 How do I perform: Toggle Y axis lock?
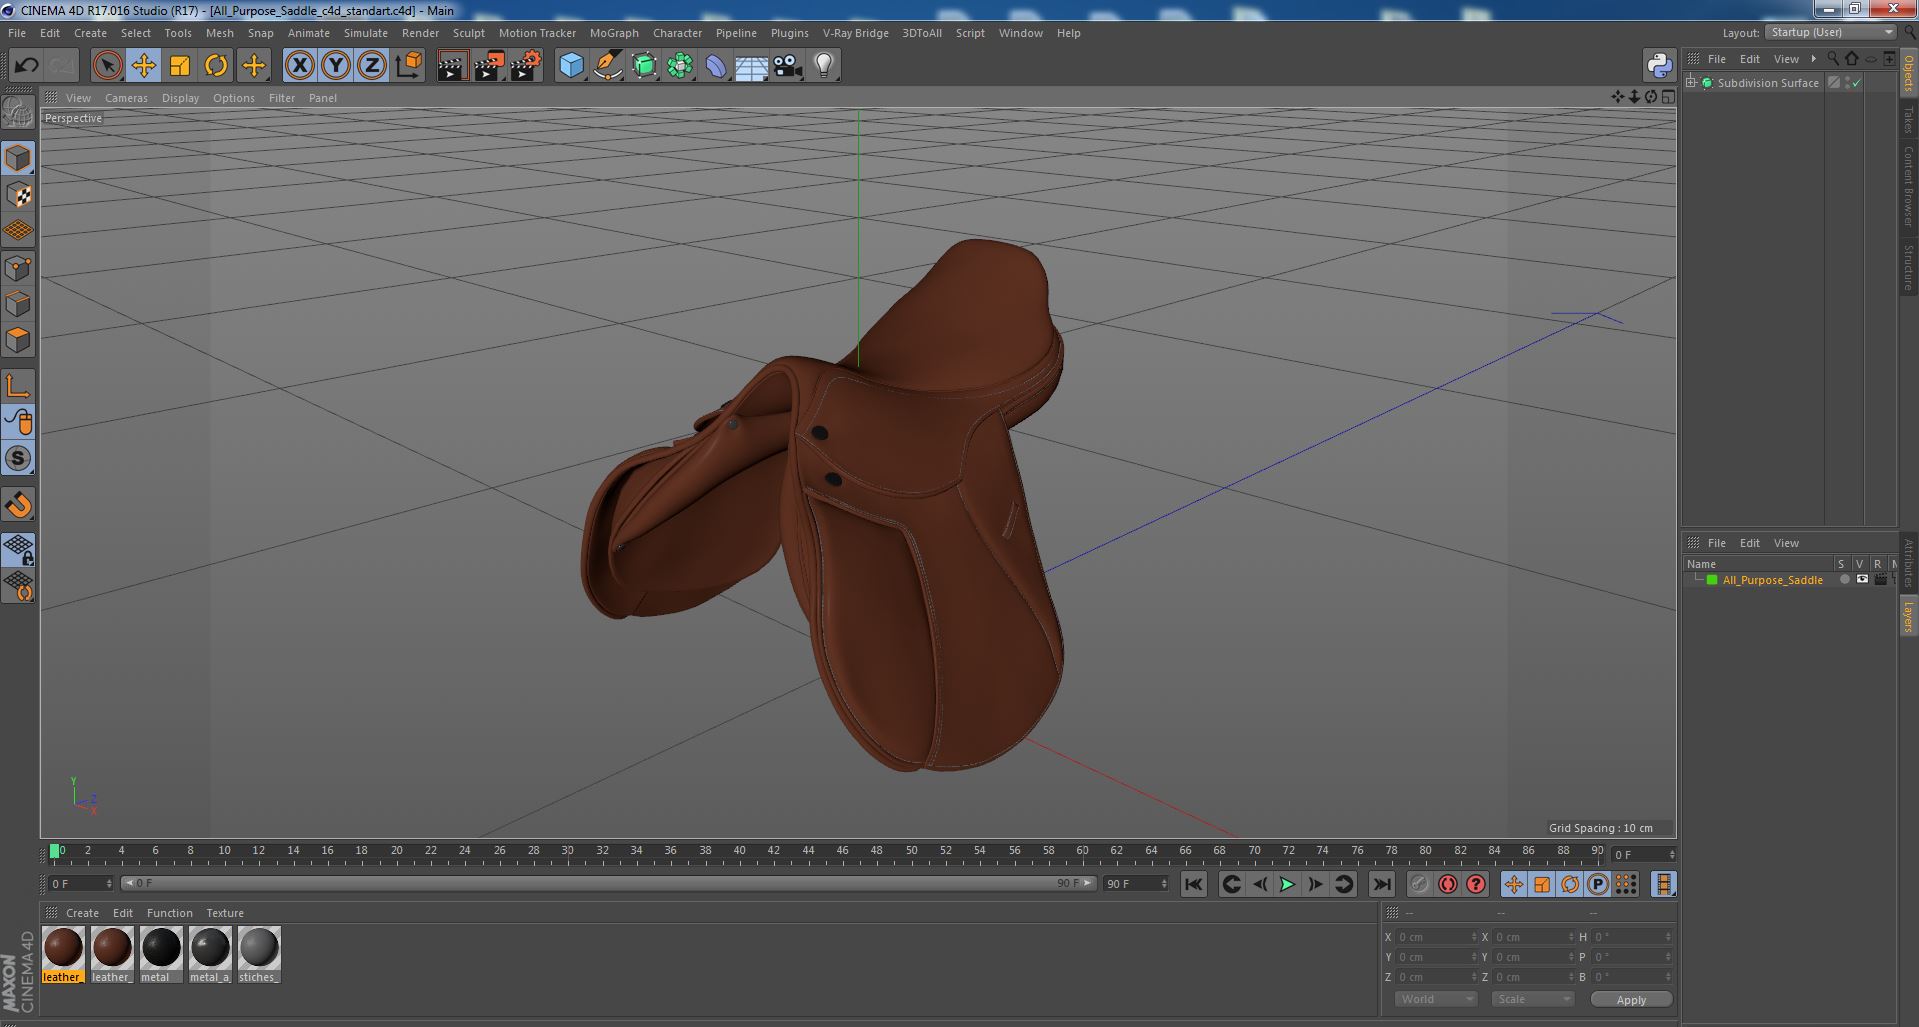336,66
